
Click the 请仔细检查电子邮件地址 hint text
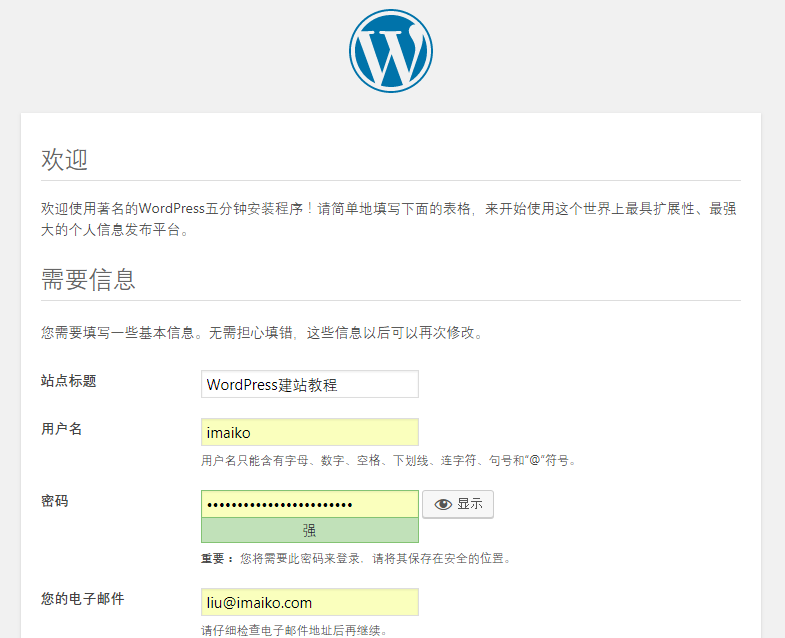tap(294, 630)
